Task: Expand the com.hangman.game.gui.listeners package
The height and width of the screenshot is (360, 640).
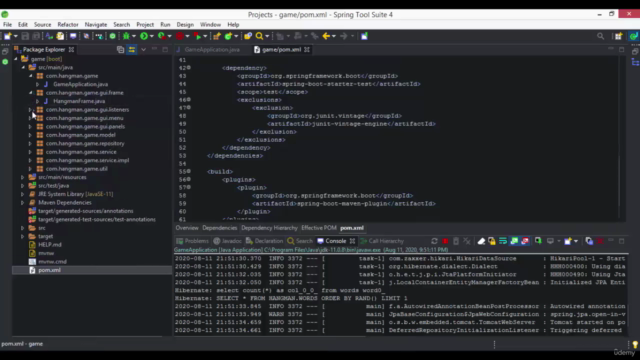Action: [x=30, y=110]
